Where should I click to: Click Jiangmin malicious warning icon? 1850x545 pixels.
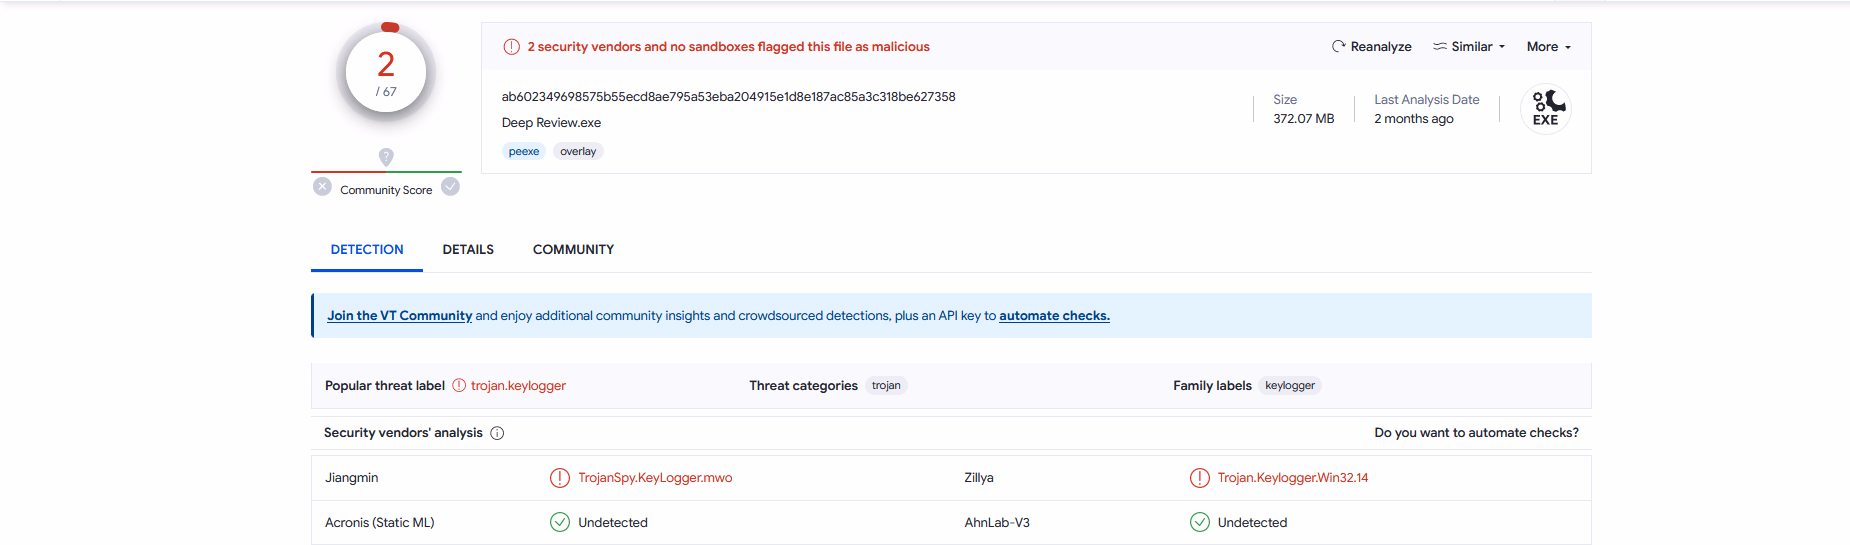(560, 478)
